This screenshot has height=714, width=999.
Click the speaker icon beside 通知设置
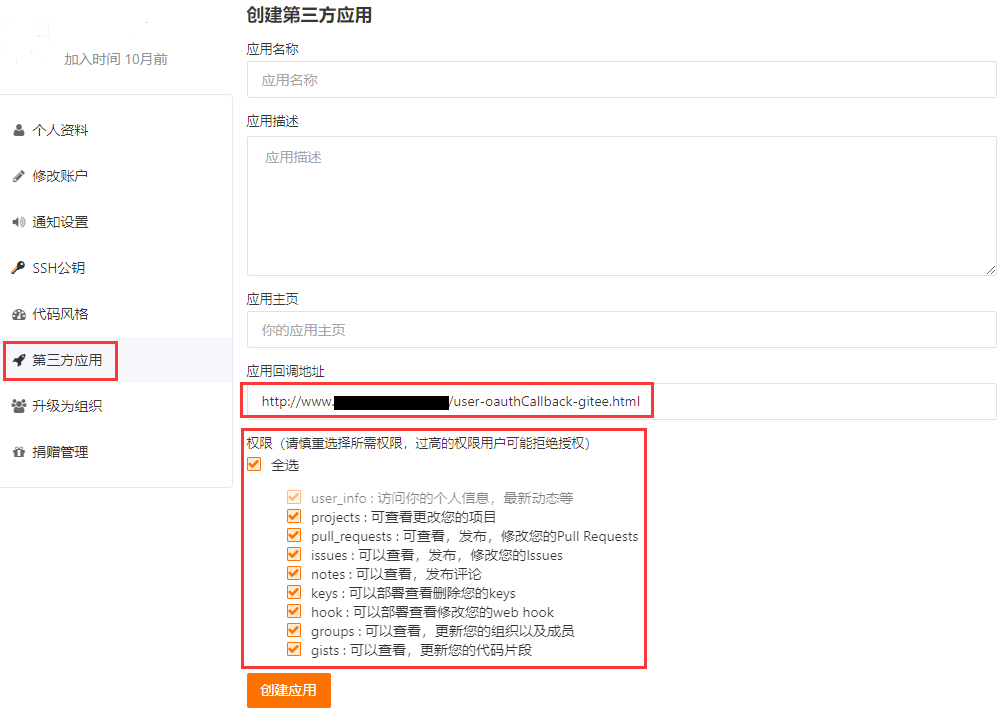click(19, 222)
